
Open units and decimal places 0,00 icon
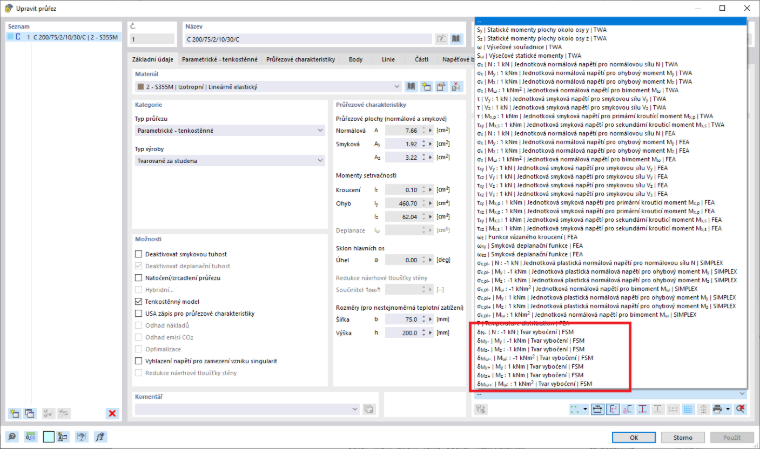(31, 437)
